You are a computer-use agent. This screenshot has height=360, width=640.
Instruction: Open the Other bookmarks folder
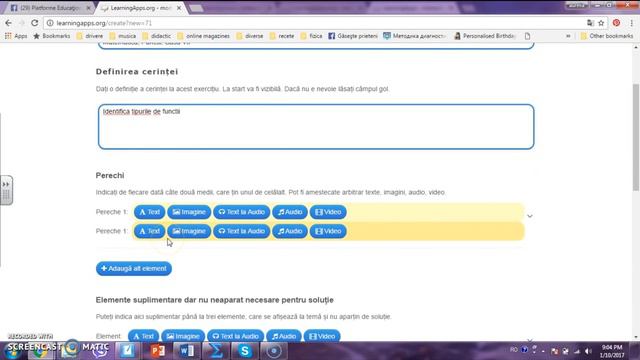(x=607, y=36)
